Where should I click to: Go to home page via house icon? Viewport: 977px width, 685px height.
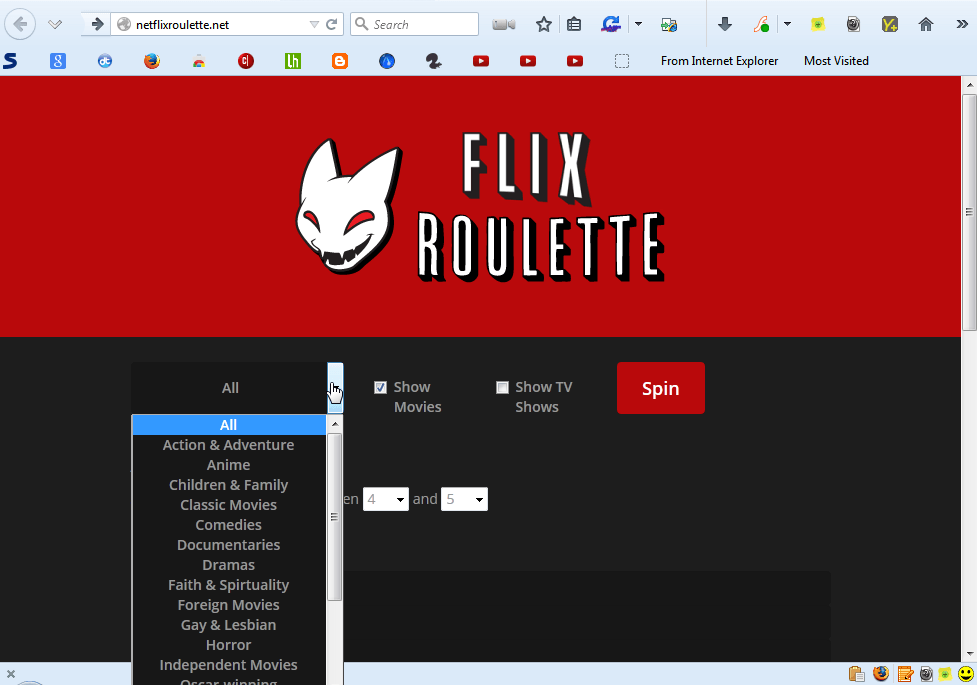(926, 24)
